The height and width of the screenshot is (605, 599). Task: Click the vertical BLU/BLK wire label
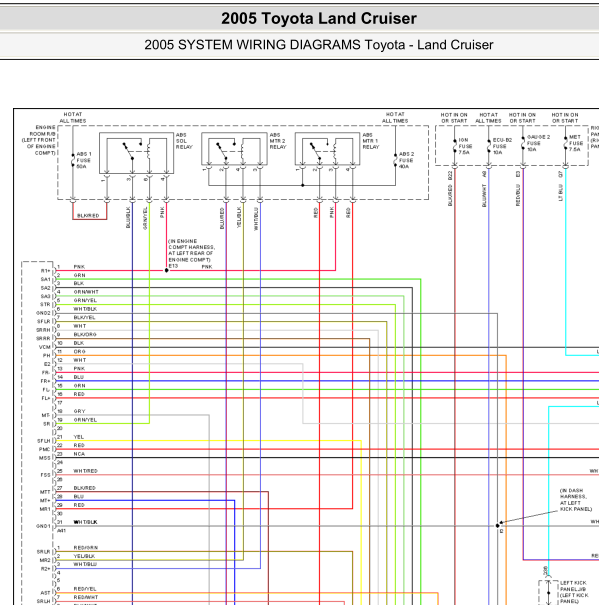(128, 217)
